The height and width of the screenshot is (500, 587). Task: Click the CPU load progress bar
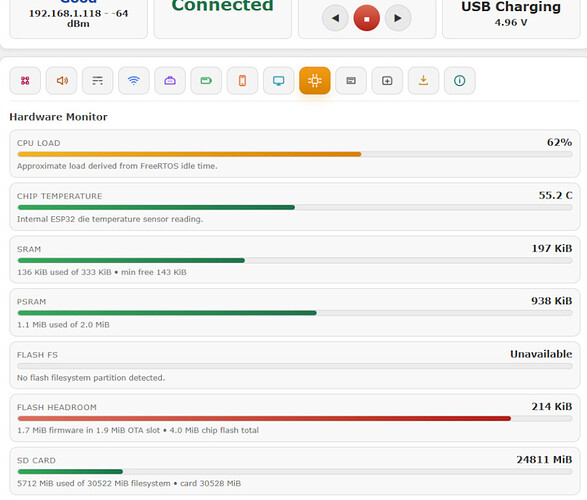295,154
